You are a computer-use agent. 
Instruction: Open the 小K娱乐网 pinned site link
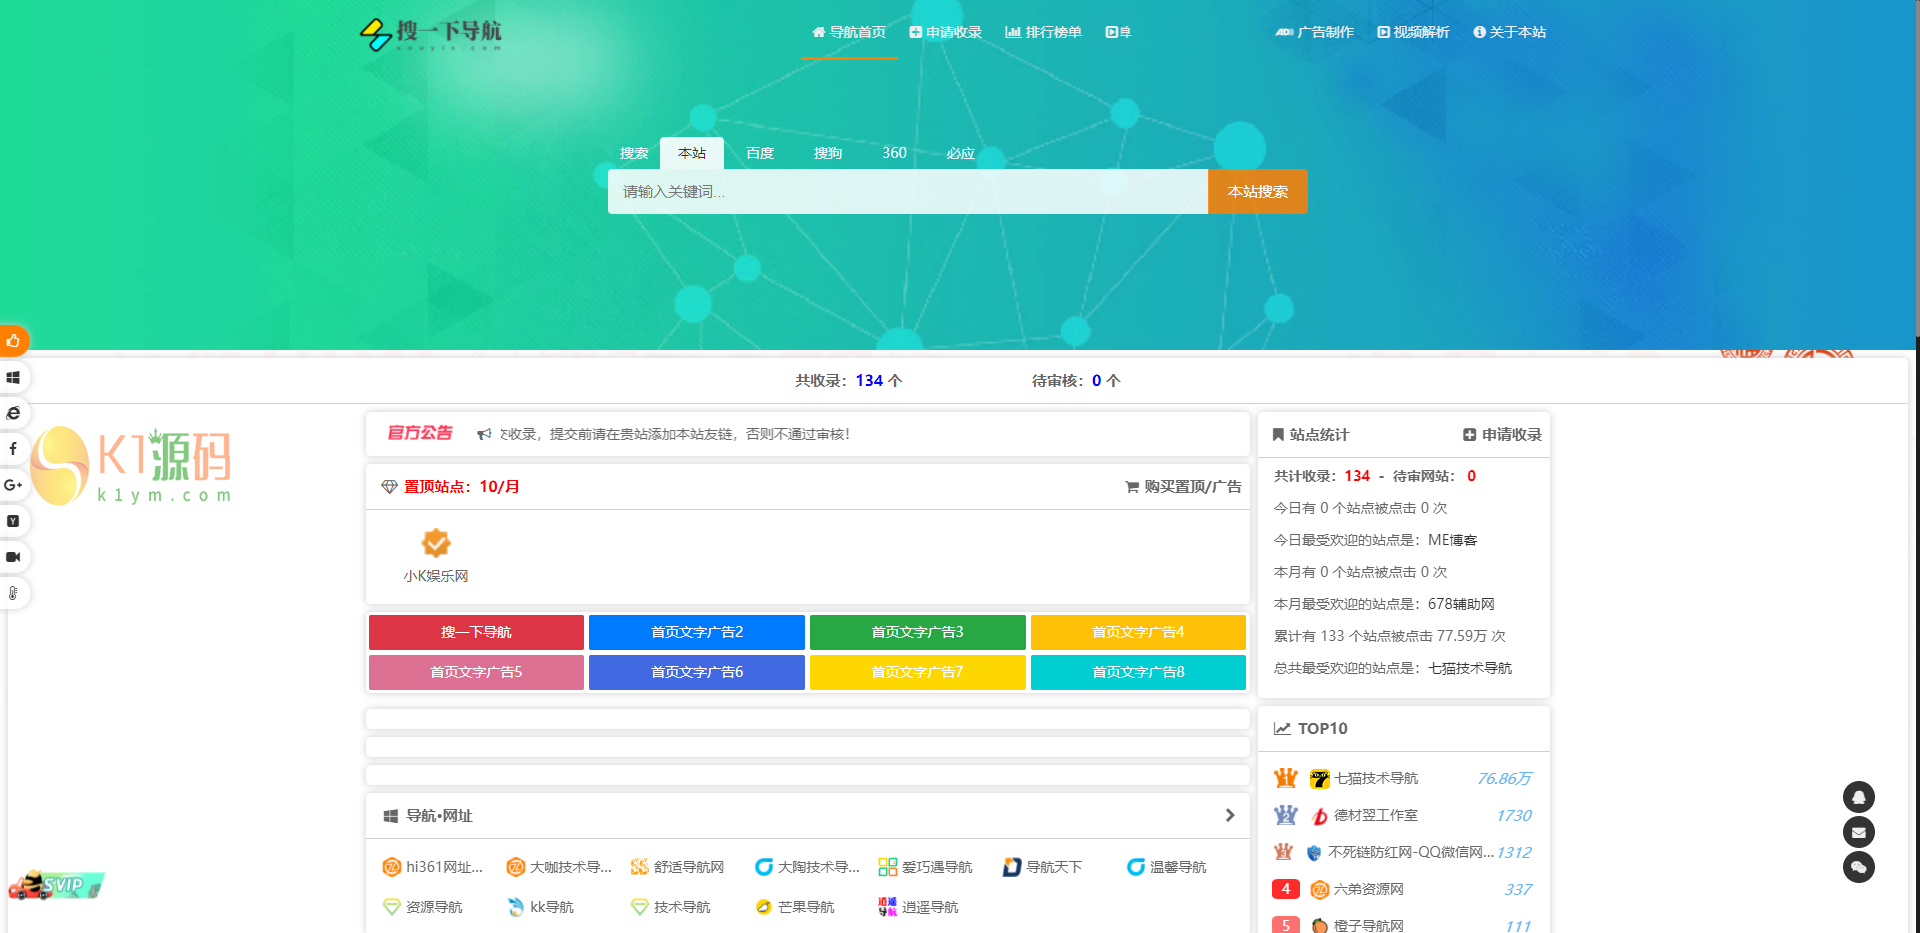pos(436,576)
